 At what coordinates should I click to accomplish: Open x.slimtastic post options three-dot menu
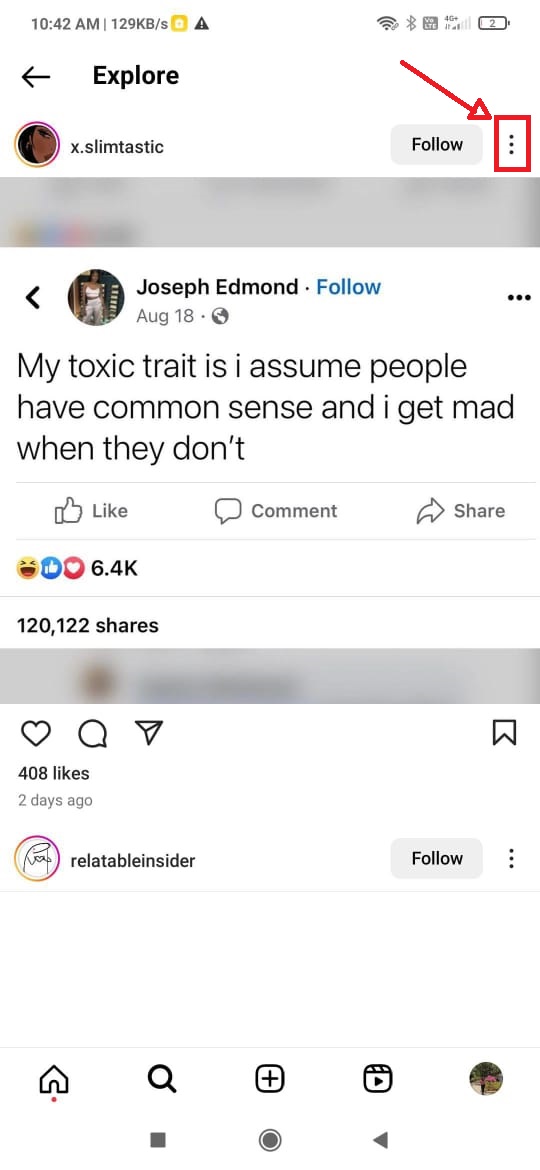(x=511, y=144)
